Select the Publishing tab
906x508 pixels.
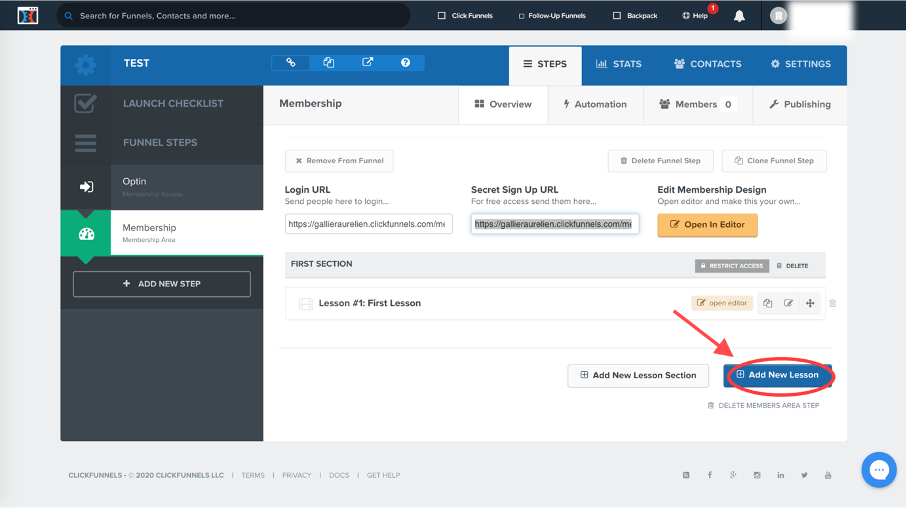coord(800,104)
